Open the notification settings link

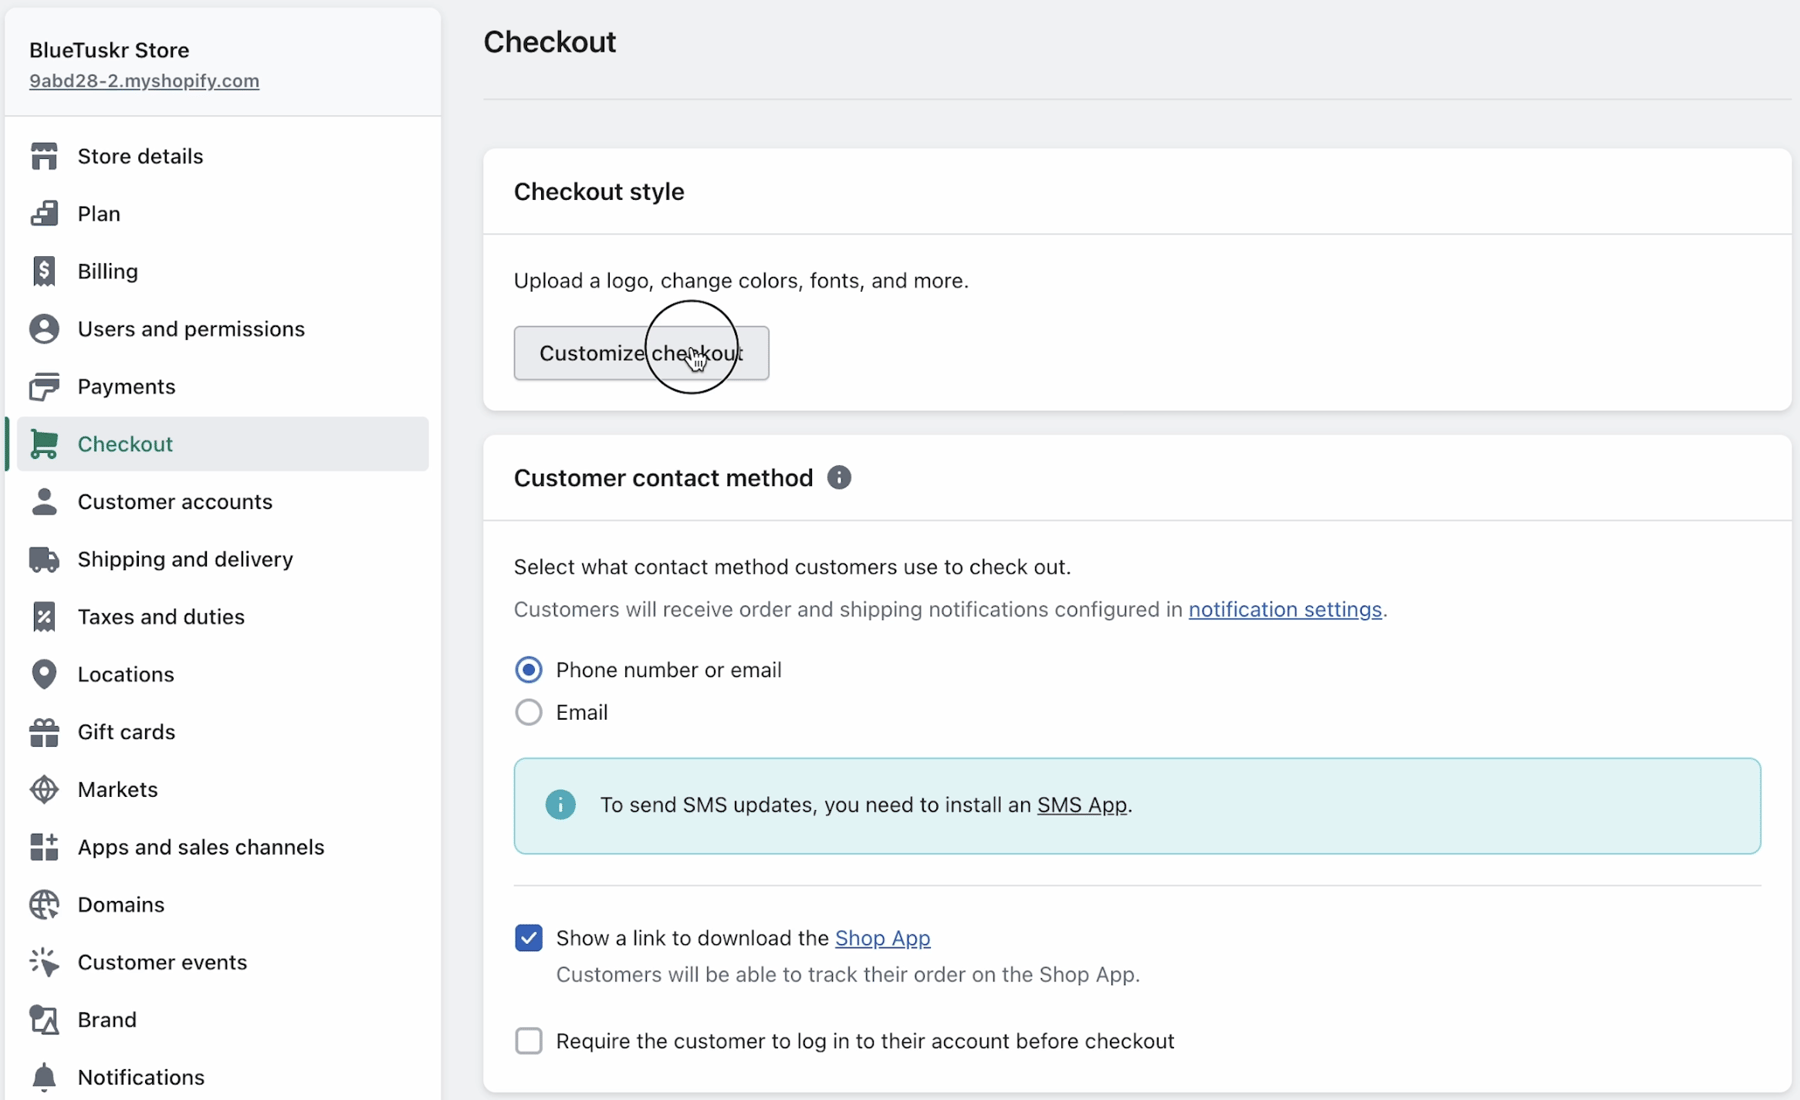tap(1283, 609)
